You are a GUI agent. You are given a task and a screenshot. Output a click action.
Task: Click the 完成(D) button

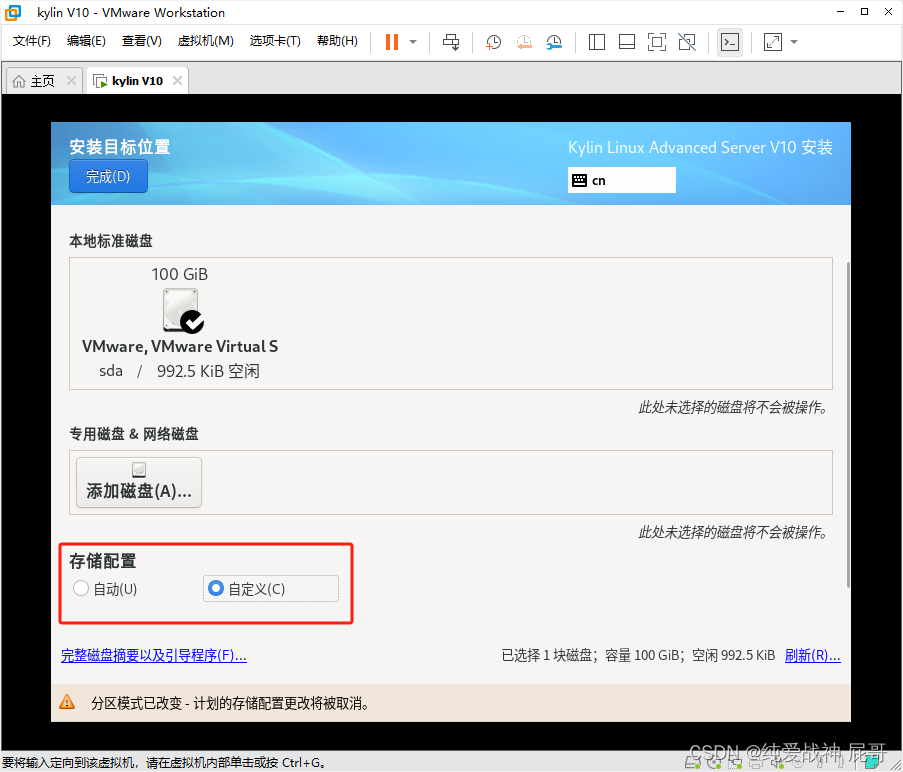108,176
